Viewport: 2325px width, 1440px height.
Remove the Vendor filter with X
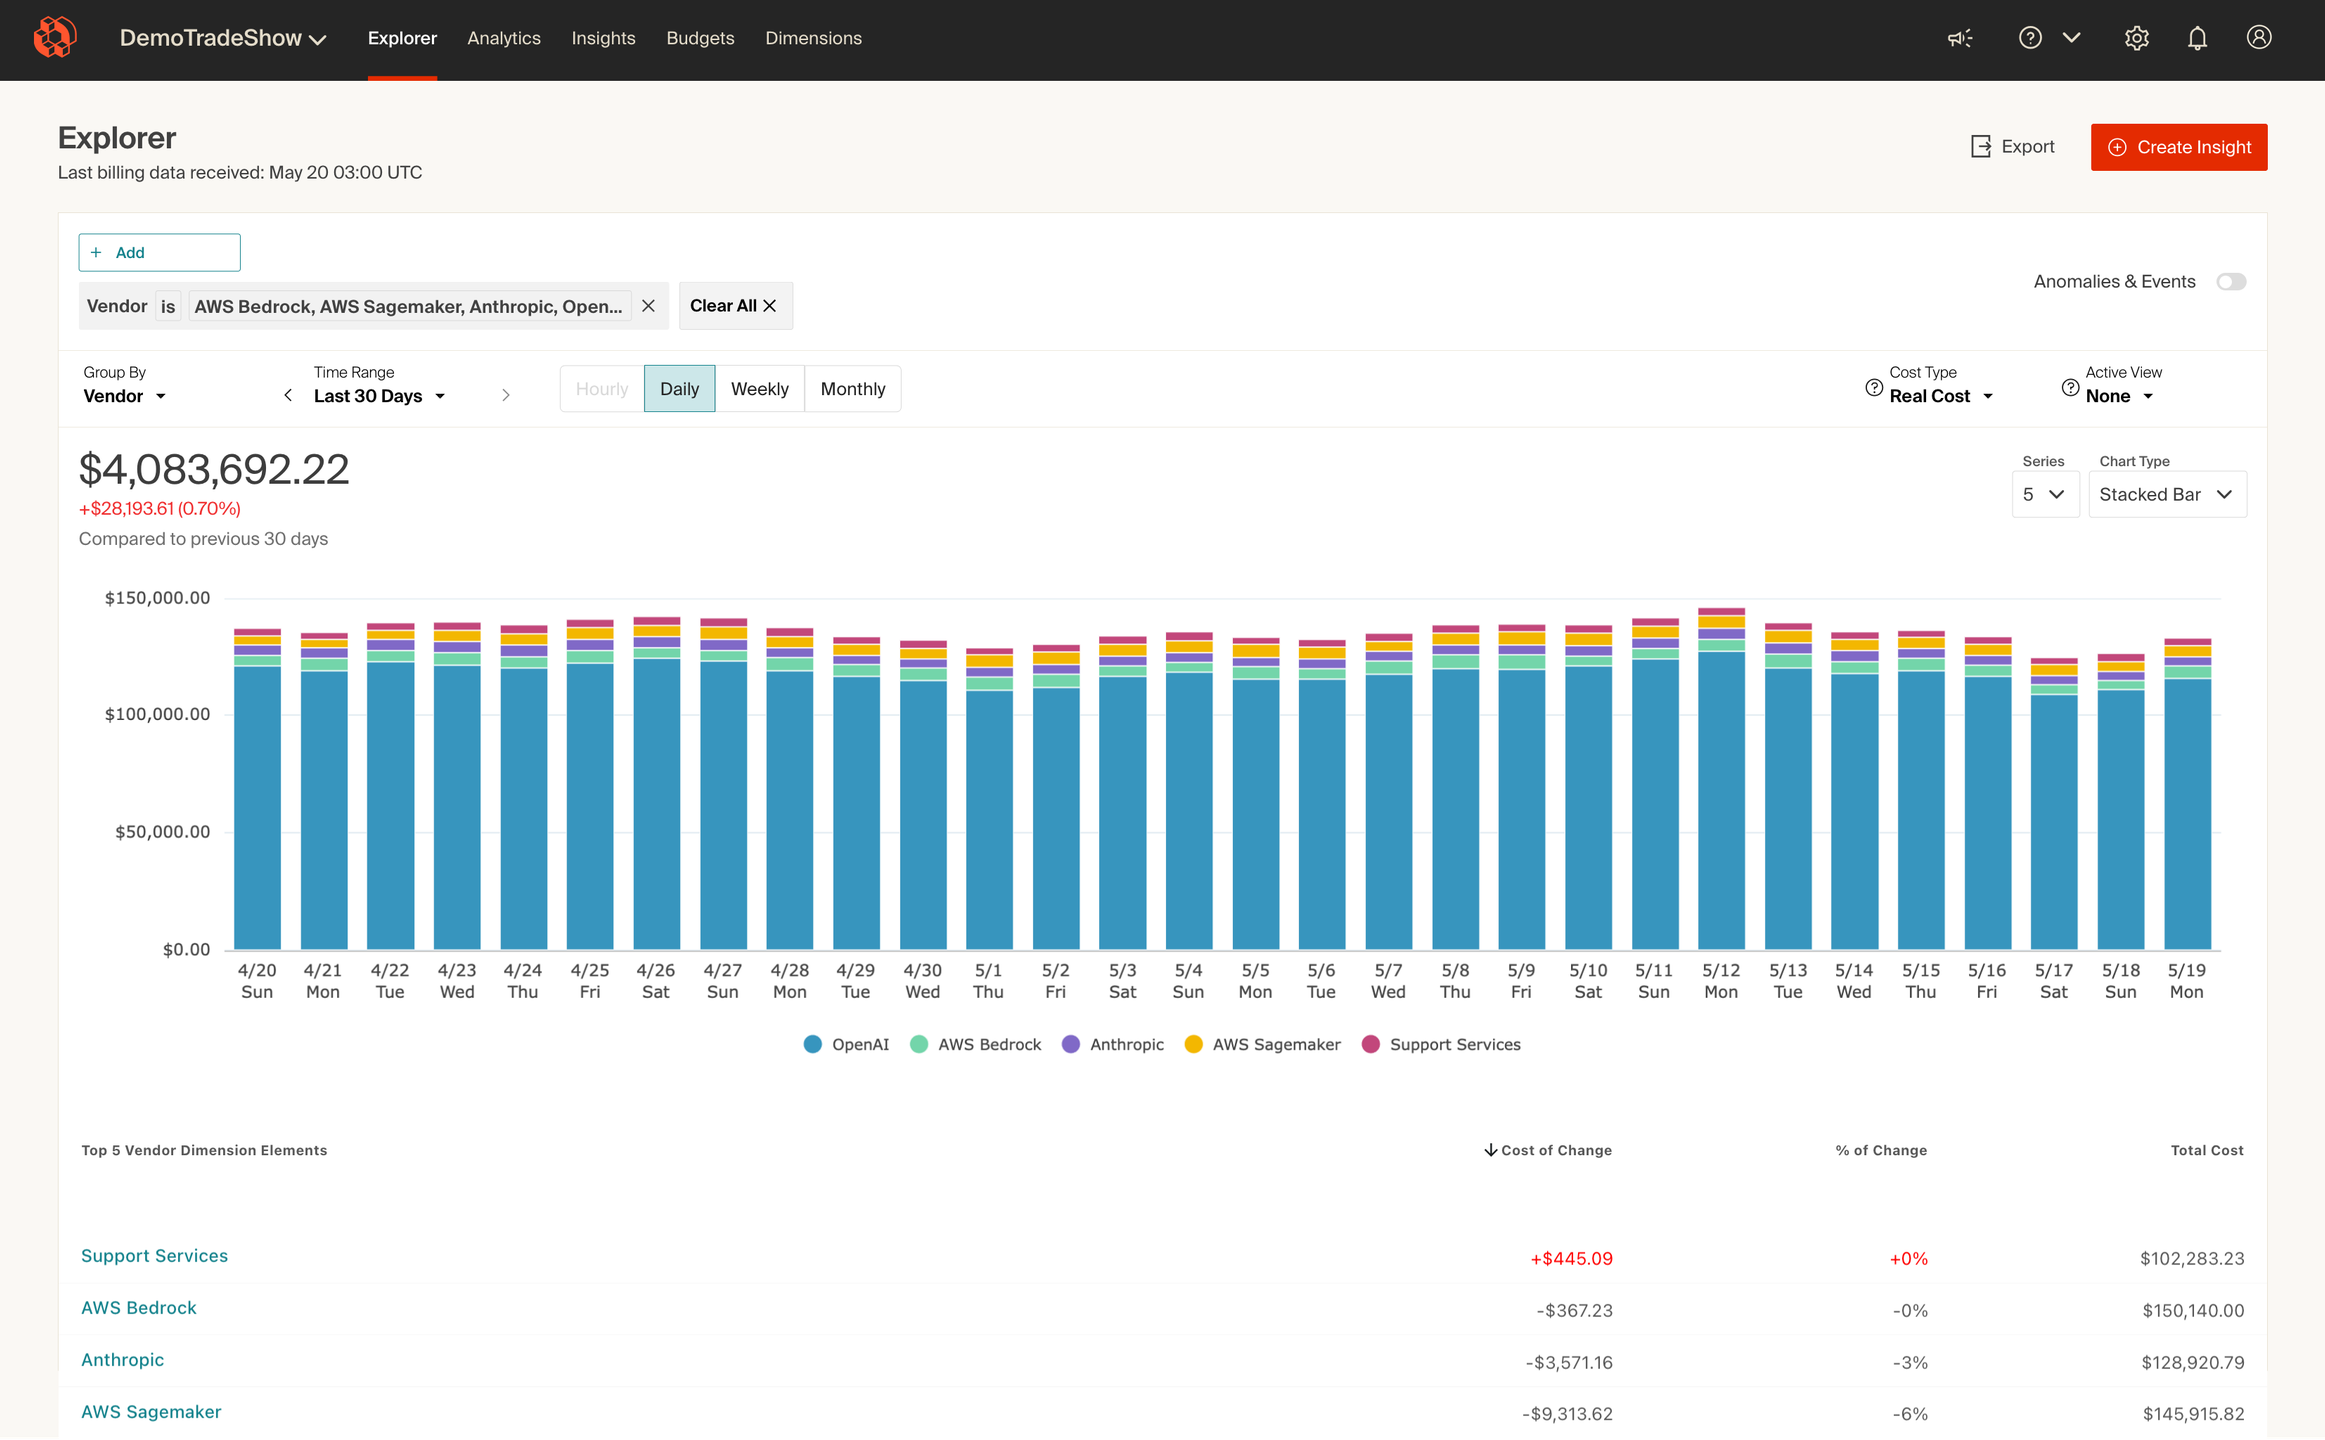click(x=648, y=306)
